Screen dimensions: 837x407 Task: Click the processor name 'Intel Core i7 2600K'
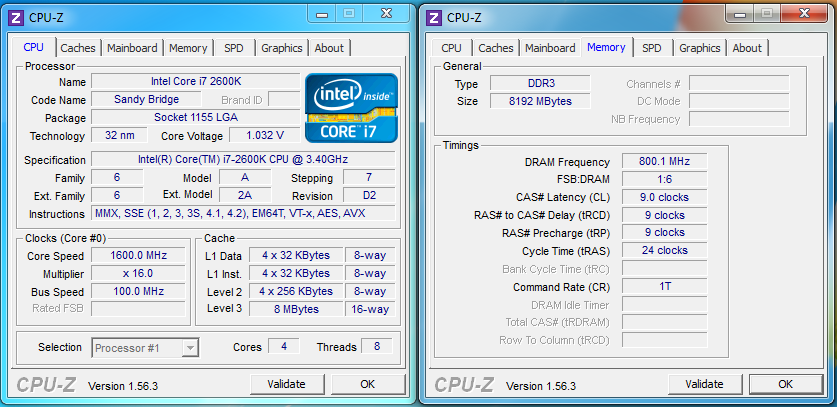(x=196, y=81)
